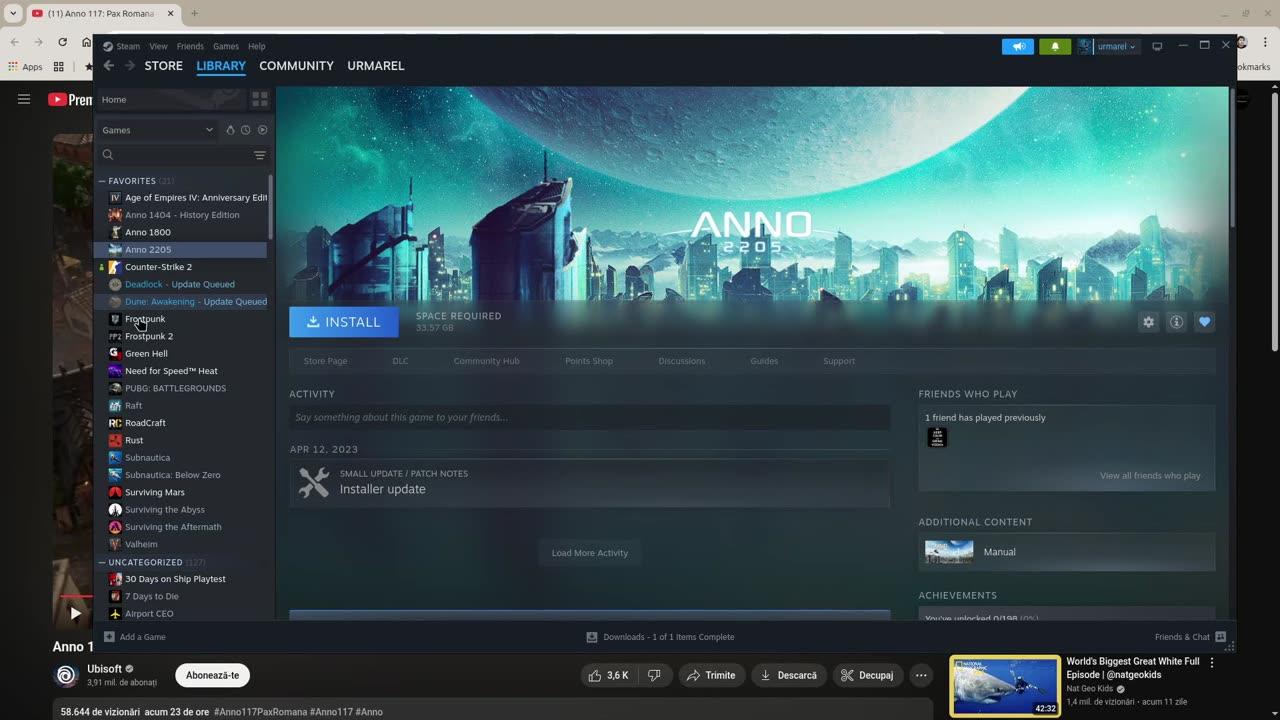Open the Steam announcements megaphone button
The image size is (1280, 720).
tap(1017, 46)
